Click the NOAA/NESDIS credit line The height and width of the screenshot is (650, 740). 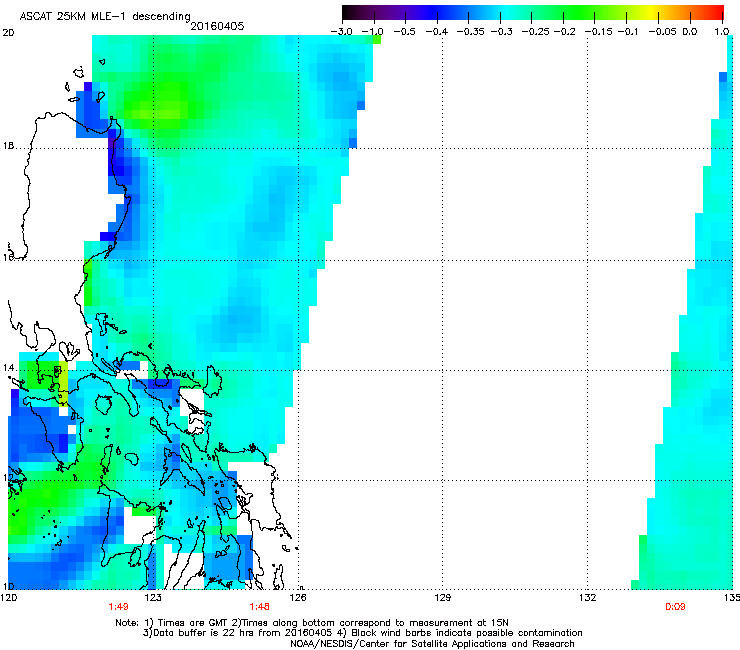pyautogui.click(x=432, y=644)
